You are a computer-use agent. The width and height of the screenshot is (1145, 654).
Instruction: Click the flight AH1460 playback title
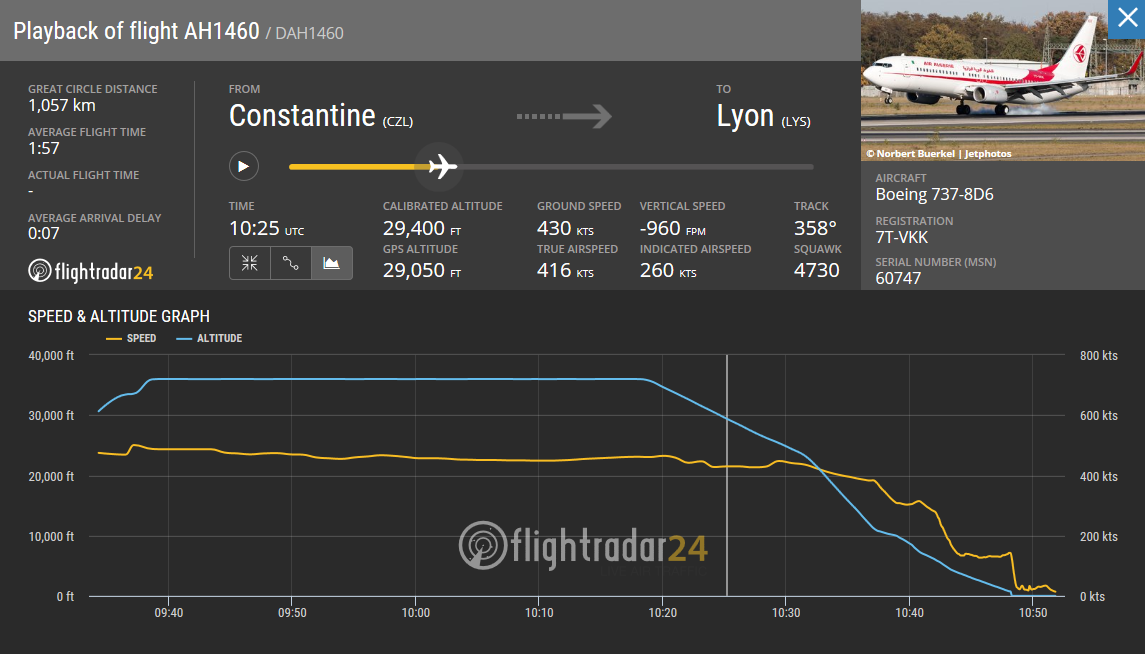[136, 31]
